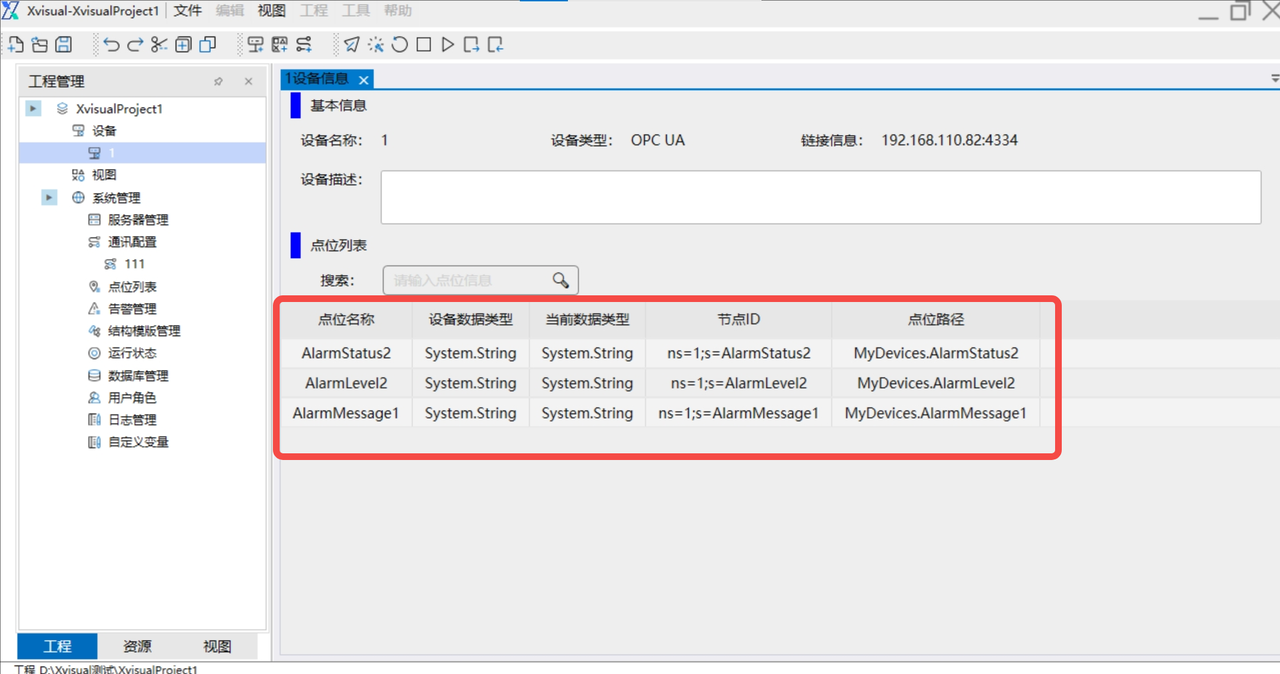This screenshot has width=1280, height=674.
Task: Click the 节点ID column header
Action: click(x=738, y=320)
